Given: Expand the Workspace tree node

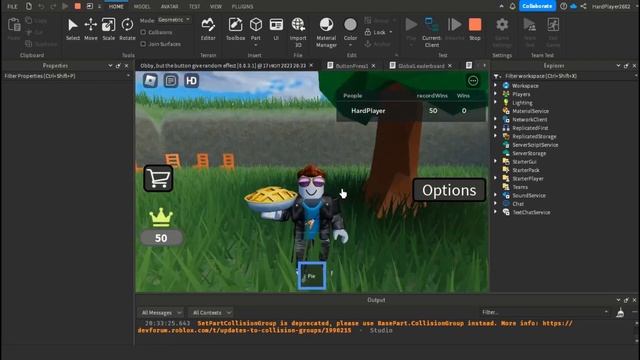Looking at the screenshot, I should pyautogui.click(x=496, y=85).
